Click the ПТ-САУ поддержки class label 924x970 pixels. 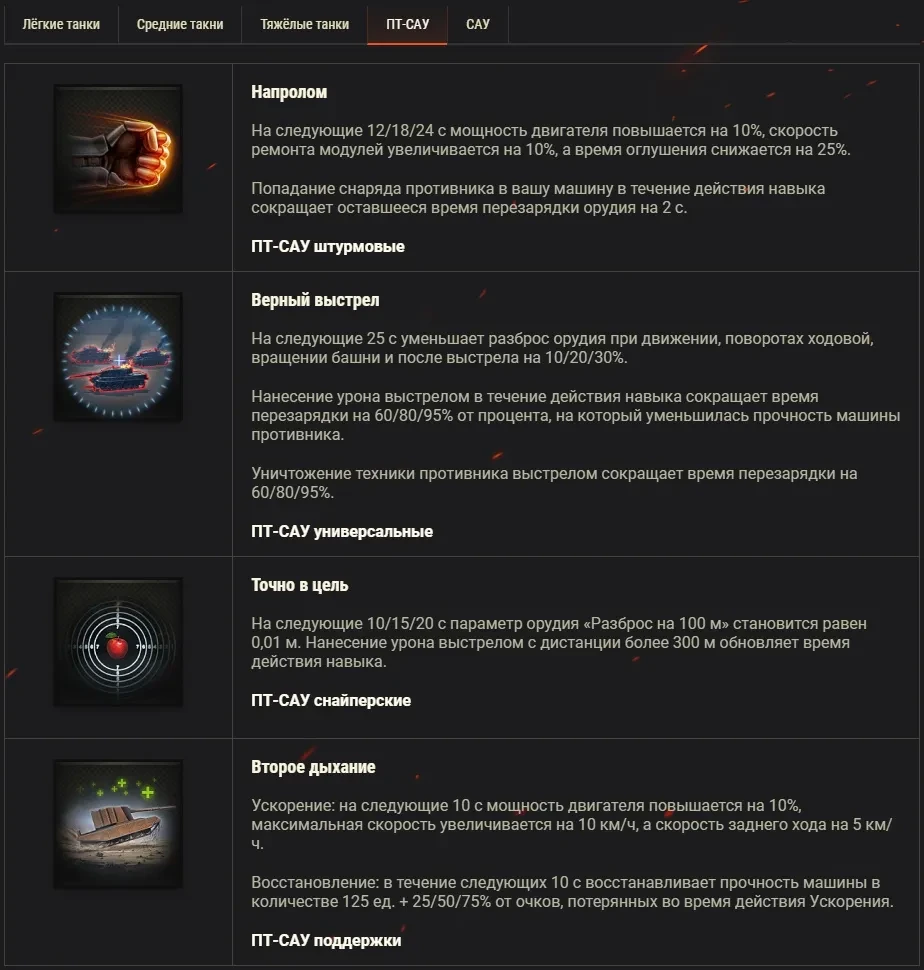pos(326,940)
